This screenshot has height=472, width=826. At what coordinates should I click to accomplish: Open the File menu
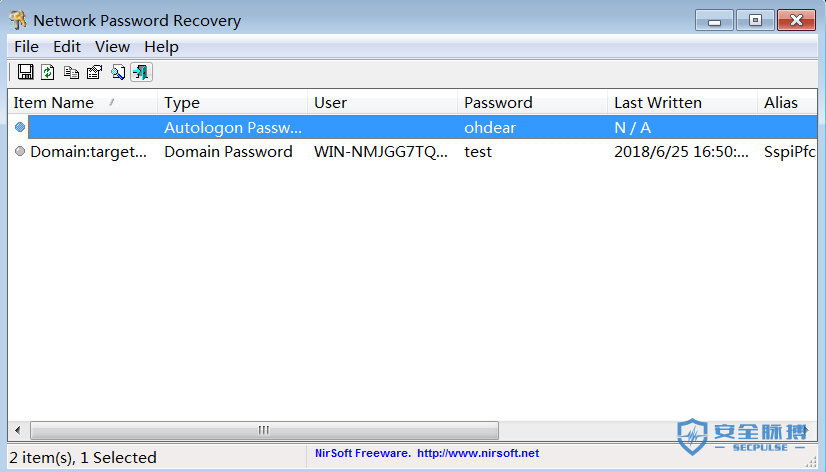coord(26,46)
